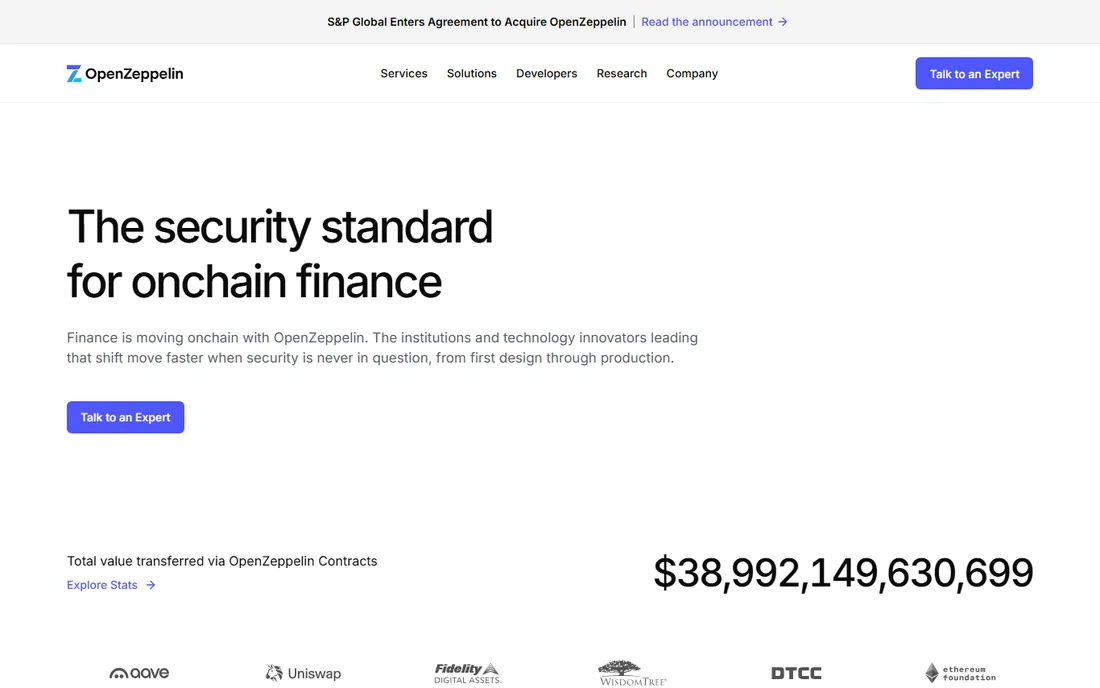The height and width of the screenshot is (688, 1100).
Task: Click the paragraph starting Finance is moving onchain
Action: tap(382, 348)
